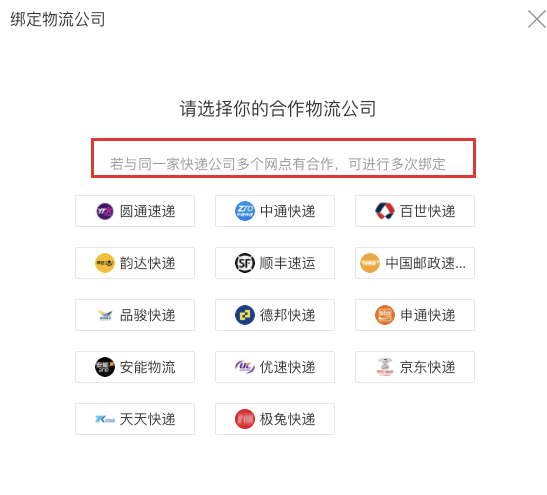
Task: Click the yellow 韵达快递 logo icon
Action: click(x=105, y=263)
